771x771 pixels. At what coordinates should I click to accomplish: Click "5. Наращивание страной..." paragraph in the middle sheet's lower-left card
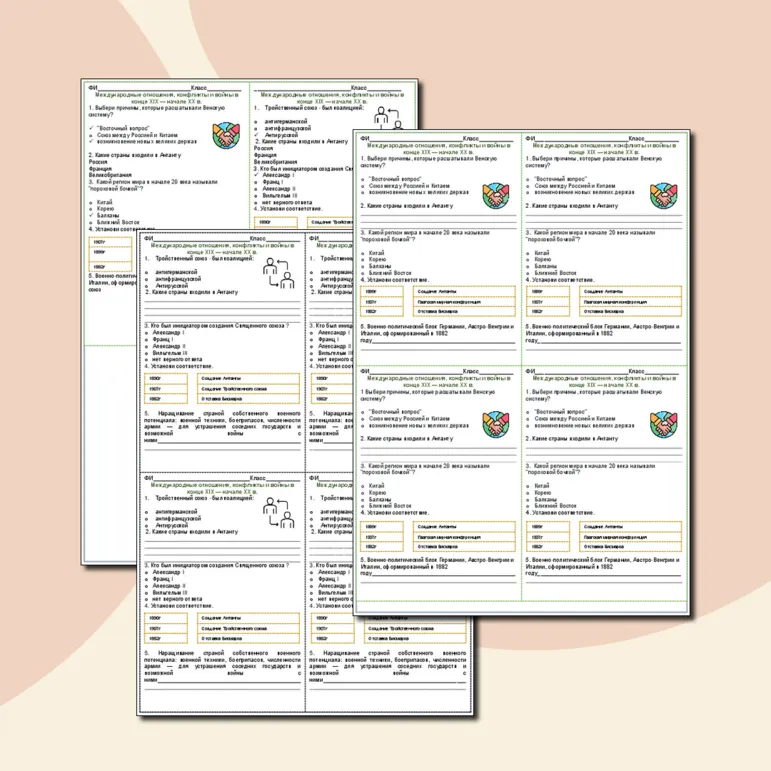click(x=222, y=666)
